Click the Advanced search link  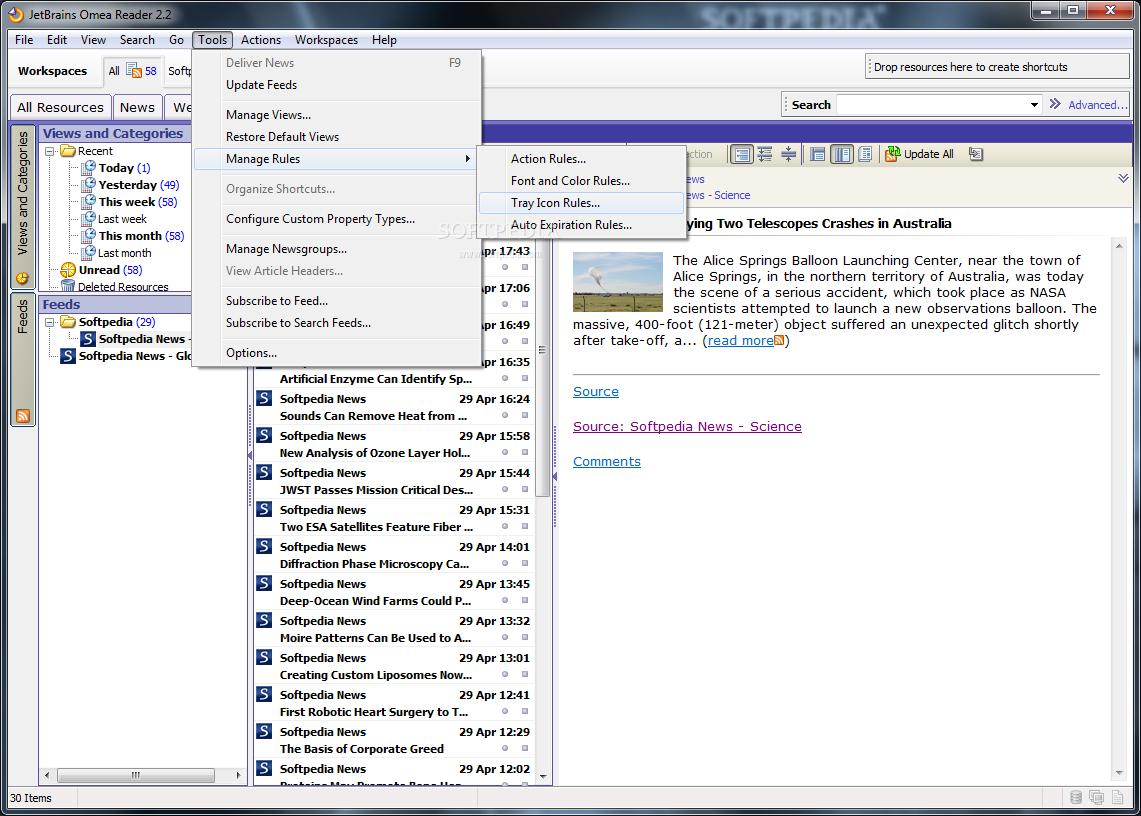1097,105
